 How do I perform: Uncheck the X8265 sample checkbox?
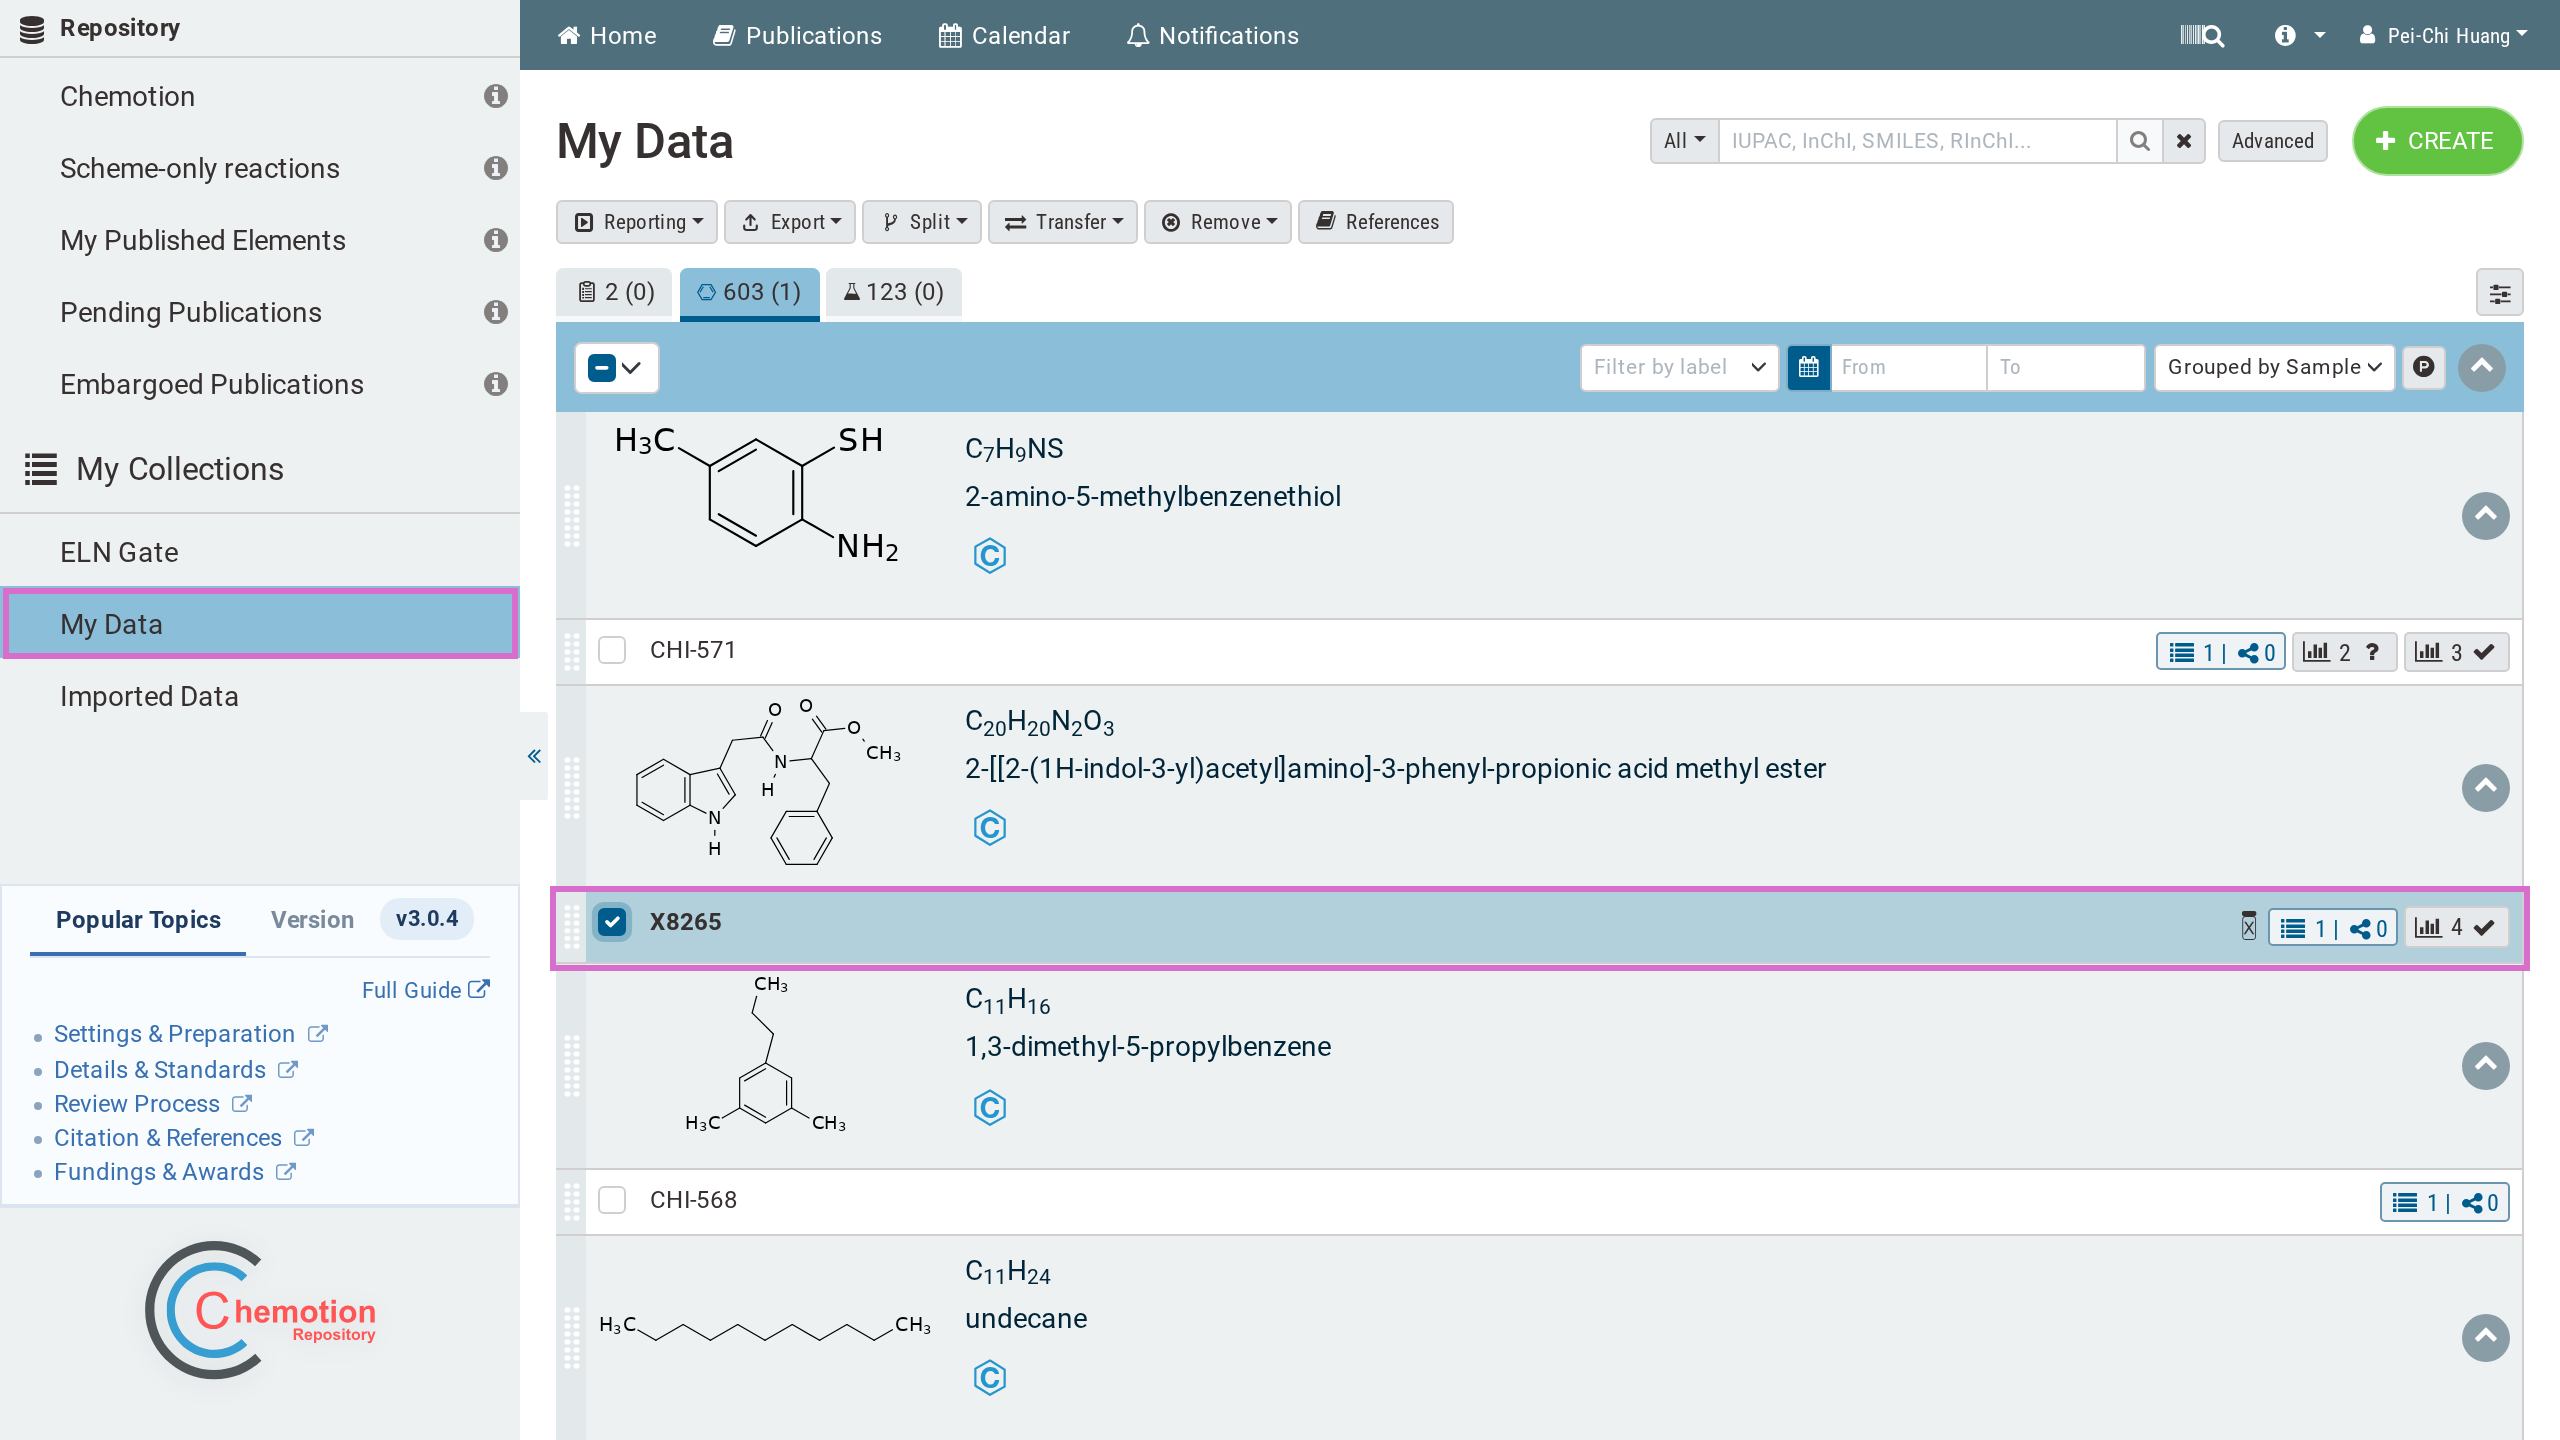click(612, 922)
